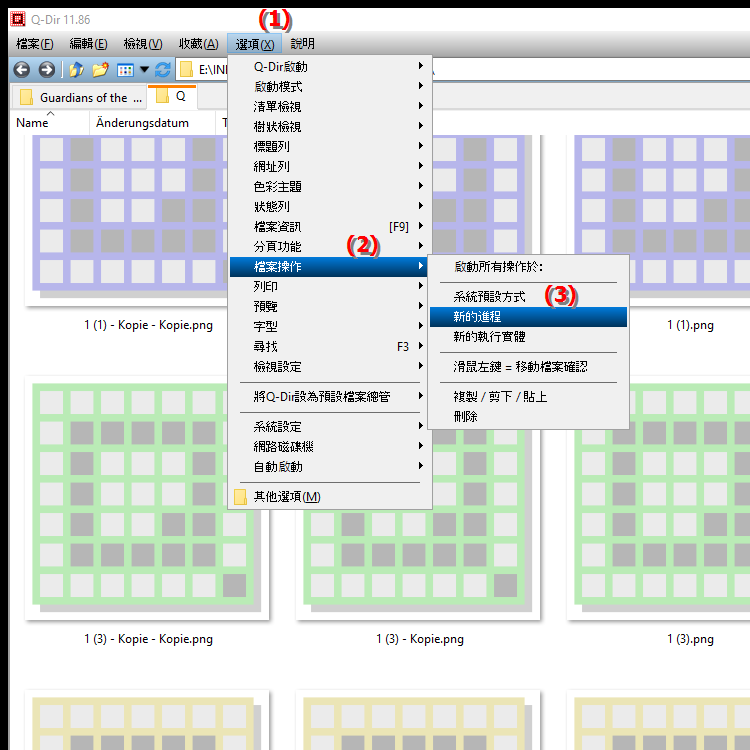Open 將Q-Dir設為預設檔案總管 submenu
Image resolution: width=750 pixels, height=750 pixels.
pos(330,397)
